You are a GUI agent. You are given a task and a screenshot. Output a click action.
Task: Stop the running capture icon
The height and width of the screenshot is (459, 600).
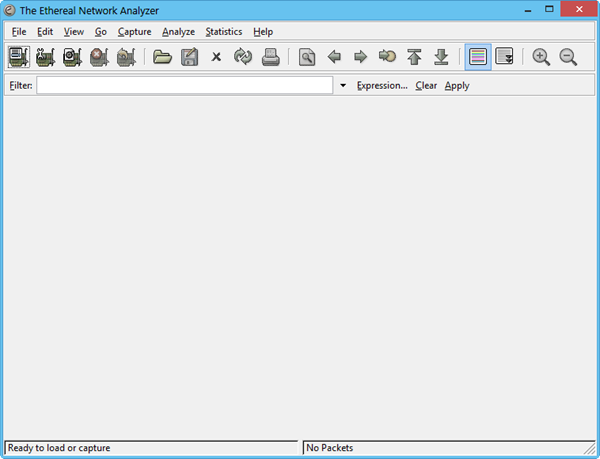(x=99, y=57)
